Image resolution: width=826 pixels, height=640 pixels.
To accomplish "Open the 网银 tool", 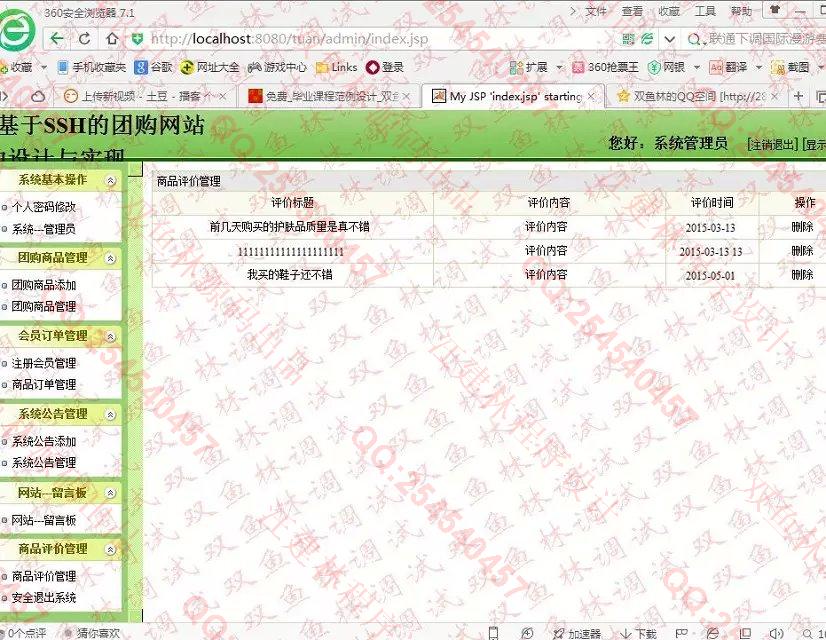I will 666,67.
